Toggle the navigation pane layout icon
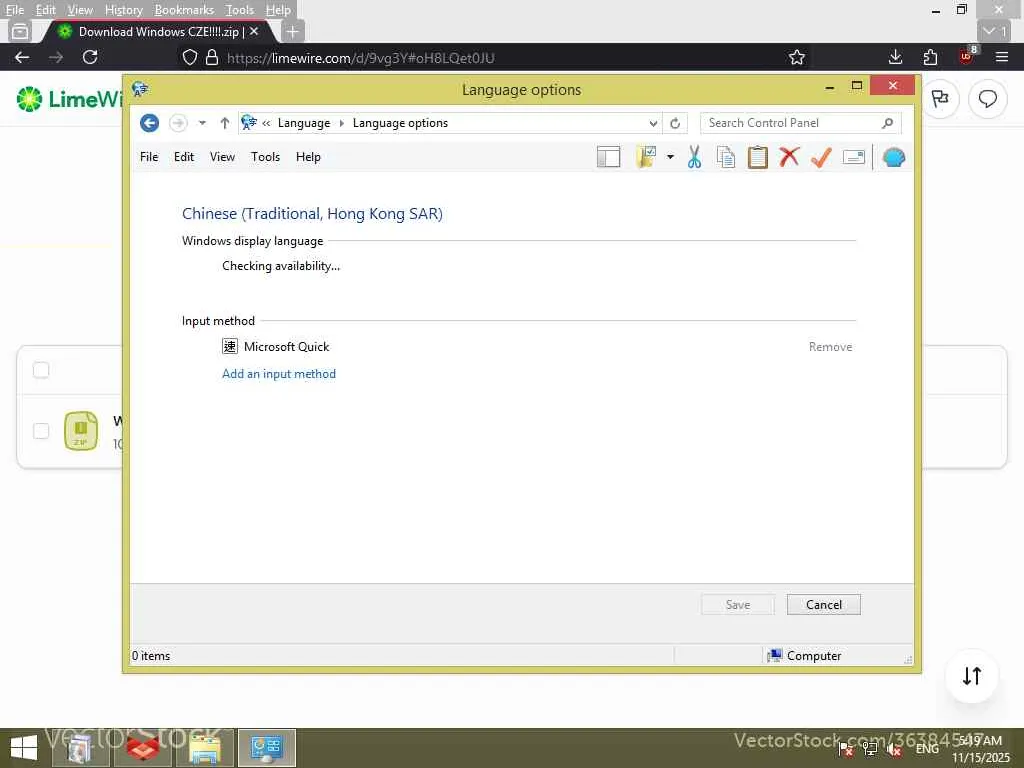Viewport: 1024px width, 768px height. click(x=608, y=157)
